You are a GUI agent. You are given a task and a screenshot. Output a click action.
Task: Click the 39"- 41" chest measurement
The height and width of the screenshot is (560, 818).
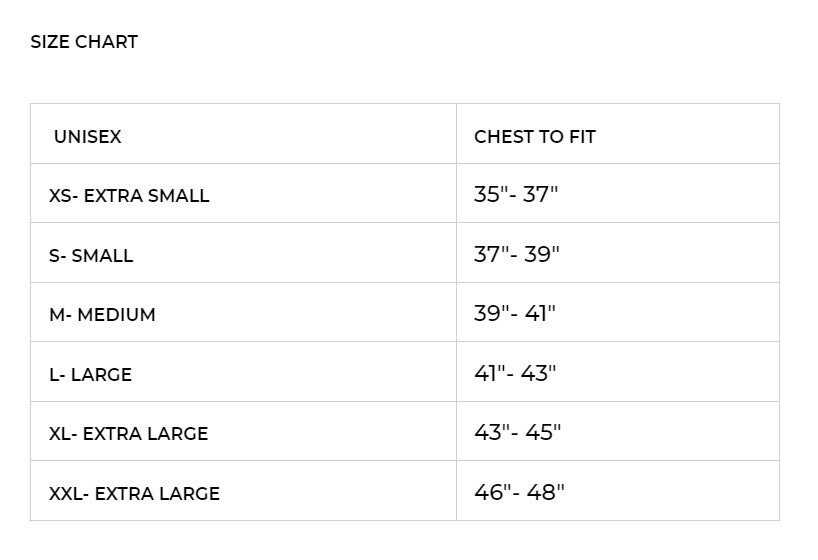pos(515,314)
